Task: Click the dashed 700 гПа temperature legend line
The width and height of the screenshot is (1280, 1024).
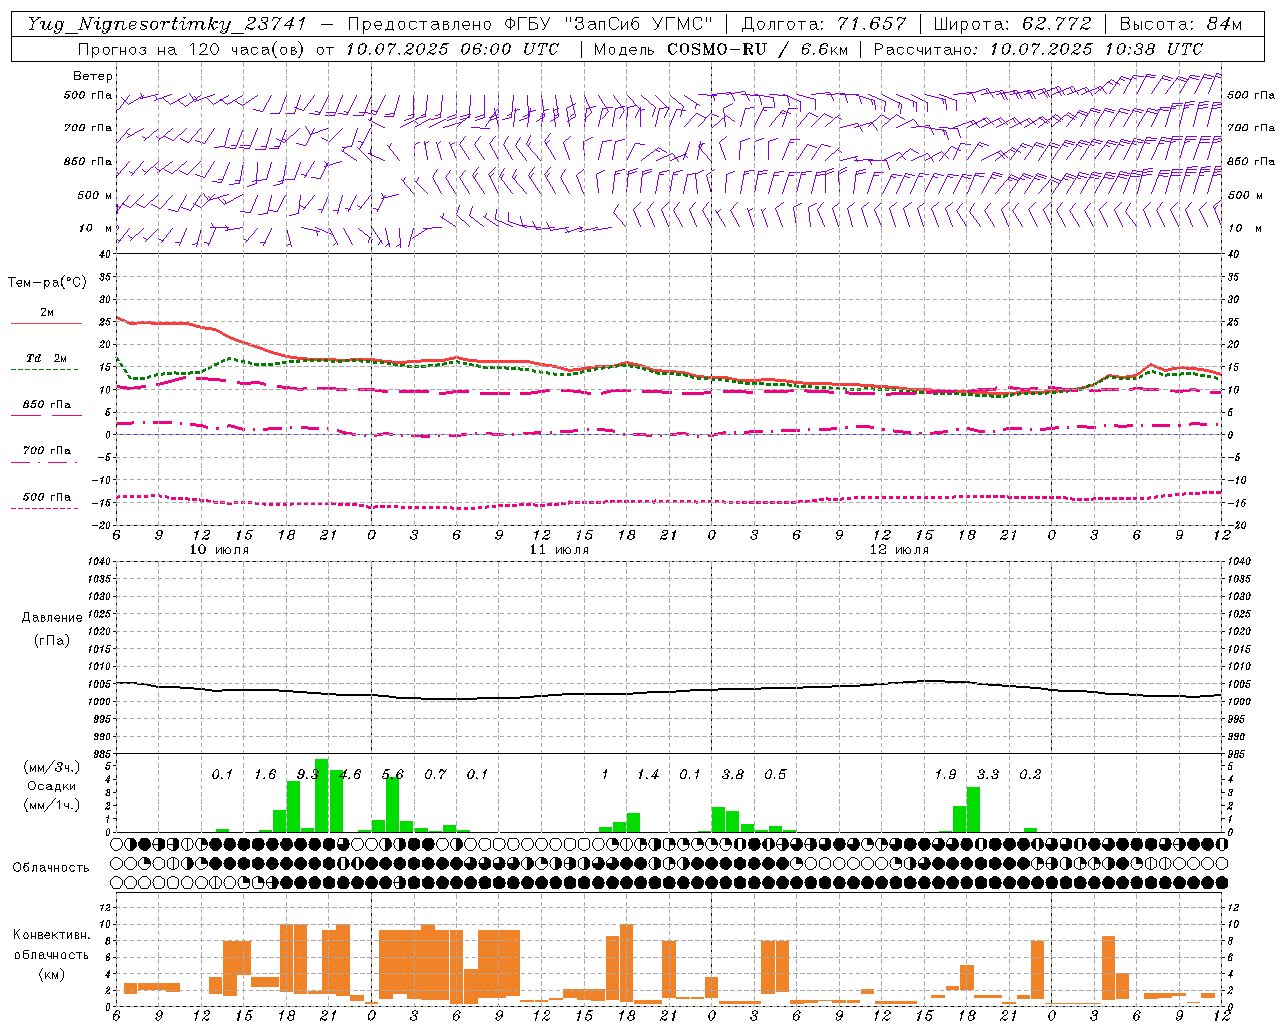Action: [46, 462]
